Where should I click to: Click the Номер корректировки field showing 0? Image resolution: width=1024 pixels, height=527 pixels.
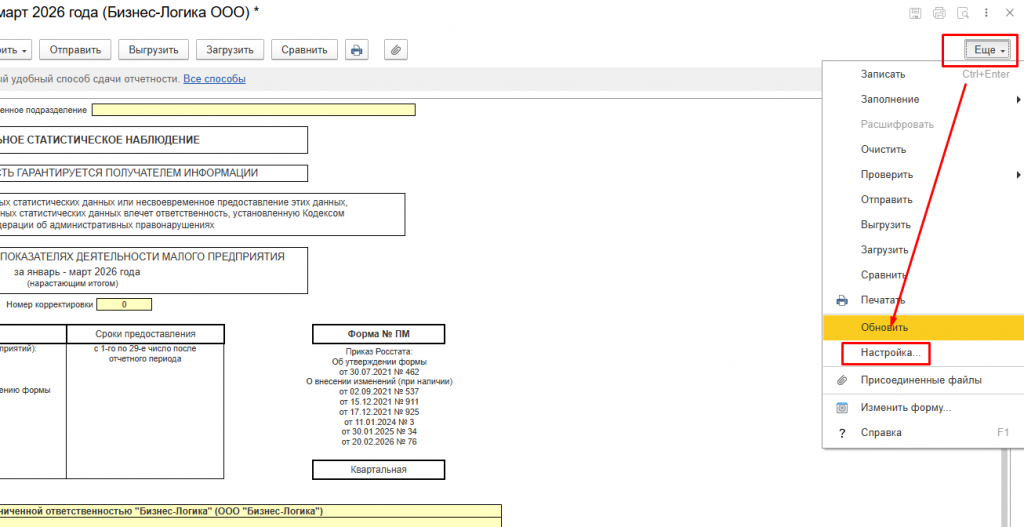(124, 304)
